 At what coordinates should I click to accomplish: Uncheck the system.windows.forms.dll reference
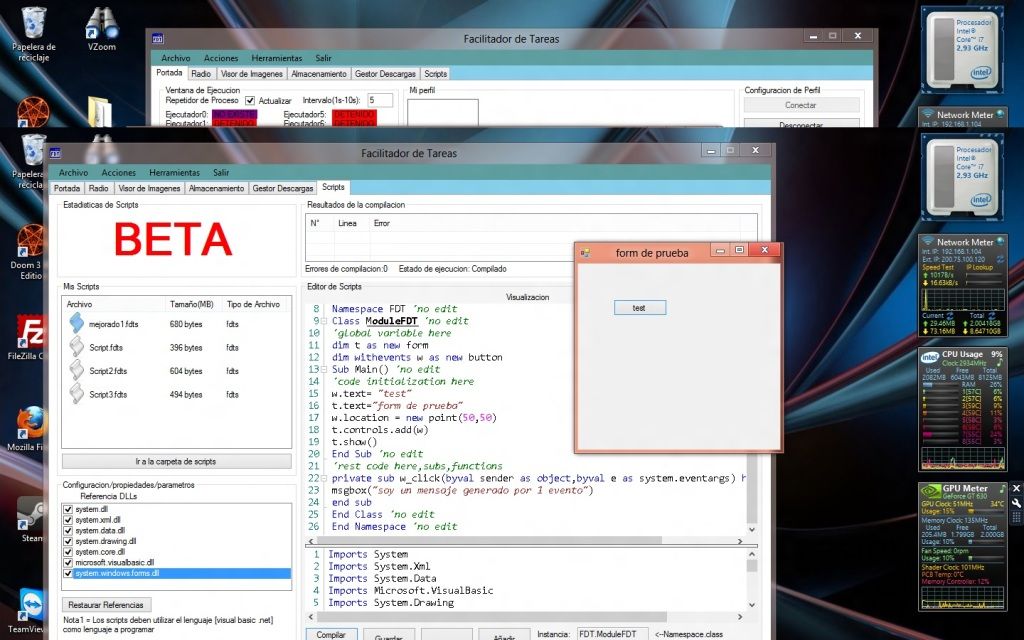68,573
